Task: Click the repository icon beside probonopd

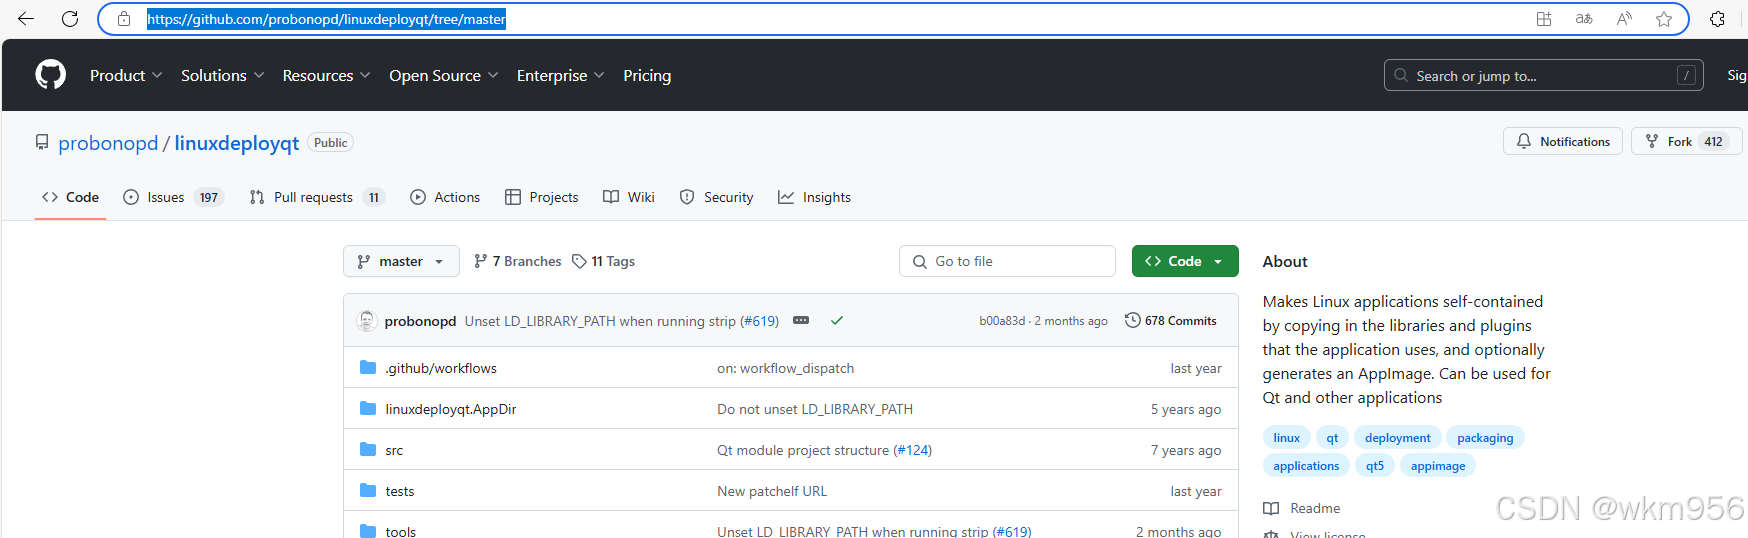Action: click(x=42, y=143)
